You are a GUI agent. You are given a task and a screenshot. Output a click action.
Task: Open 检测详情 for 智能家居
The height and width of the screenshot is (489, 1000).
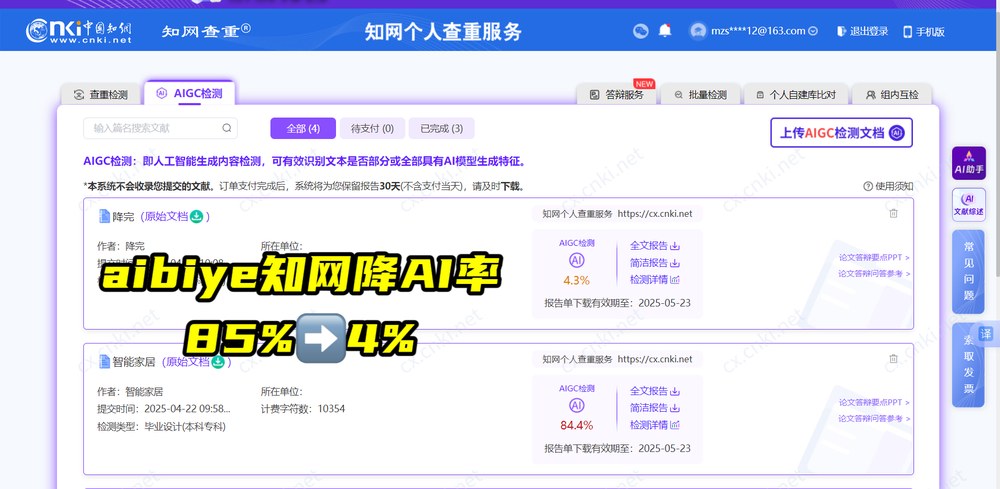tap(654, 425)
